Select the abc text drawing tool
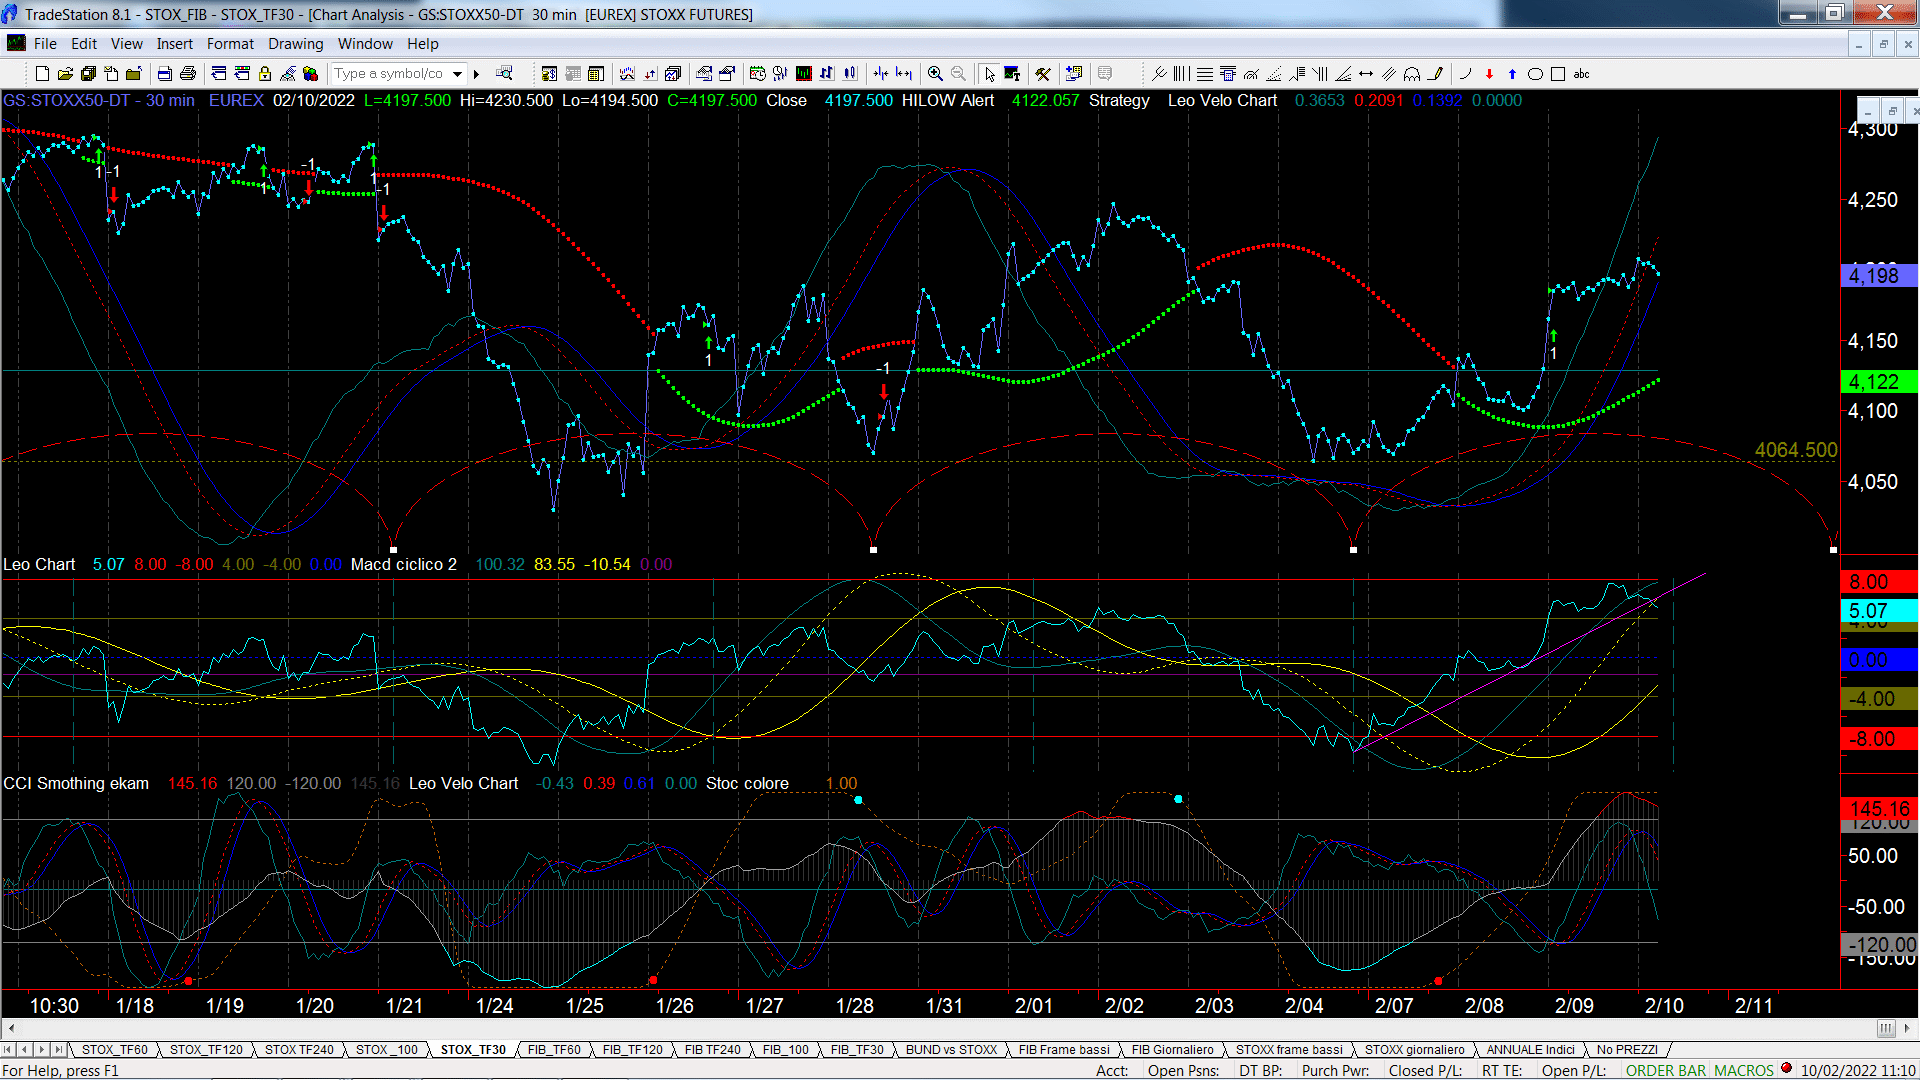 (x=1581, y=74)
